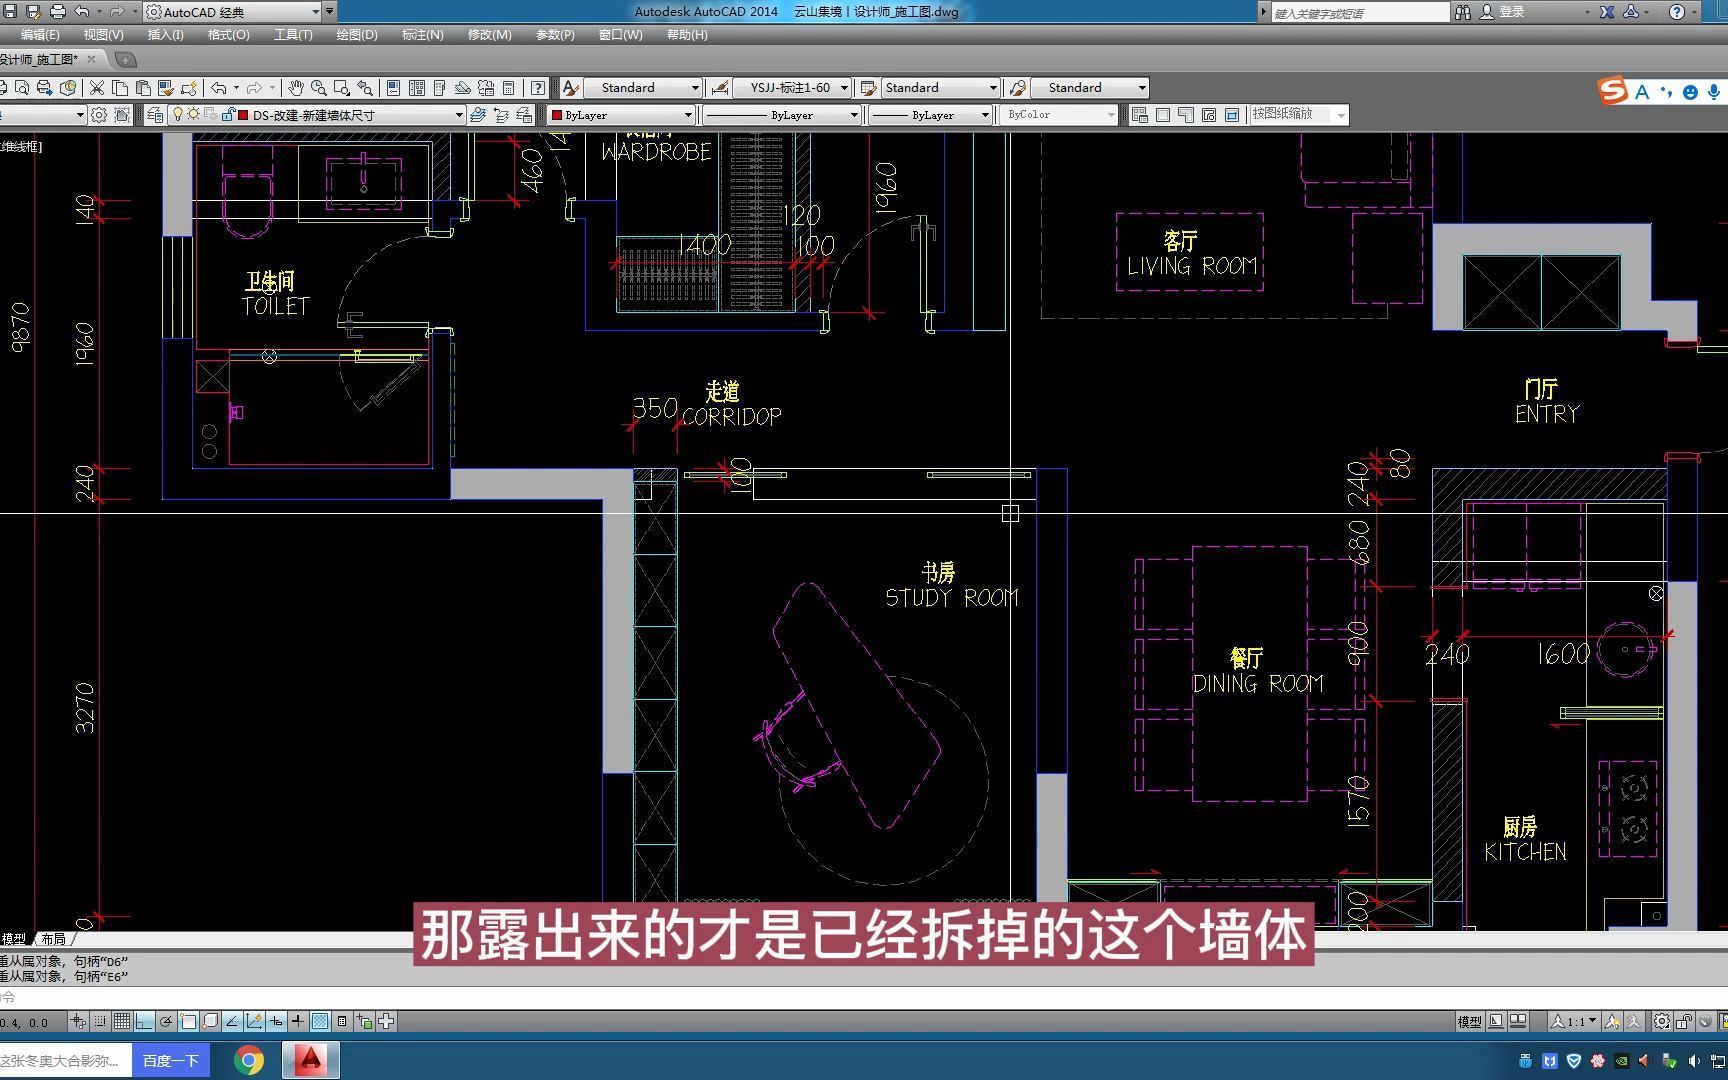
Task: Open the 按图纸缩放 viewport scale dropdown
Action: [x=1299, y=115]
